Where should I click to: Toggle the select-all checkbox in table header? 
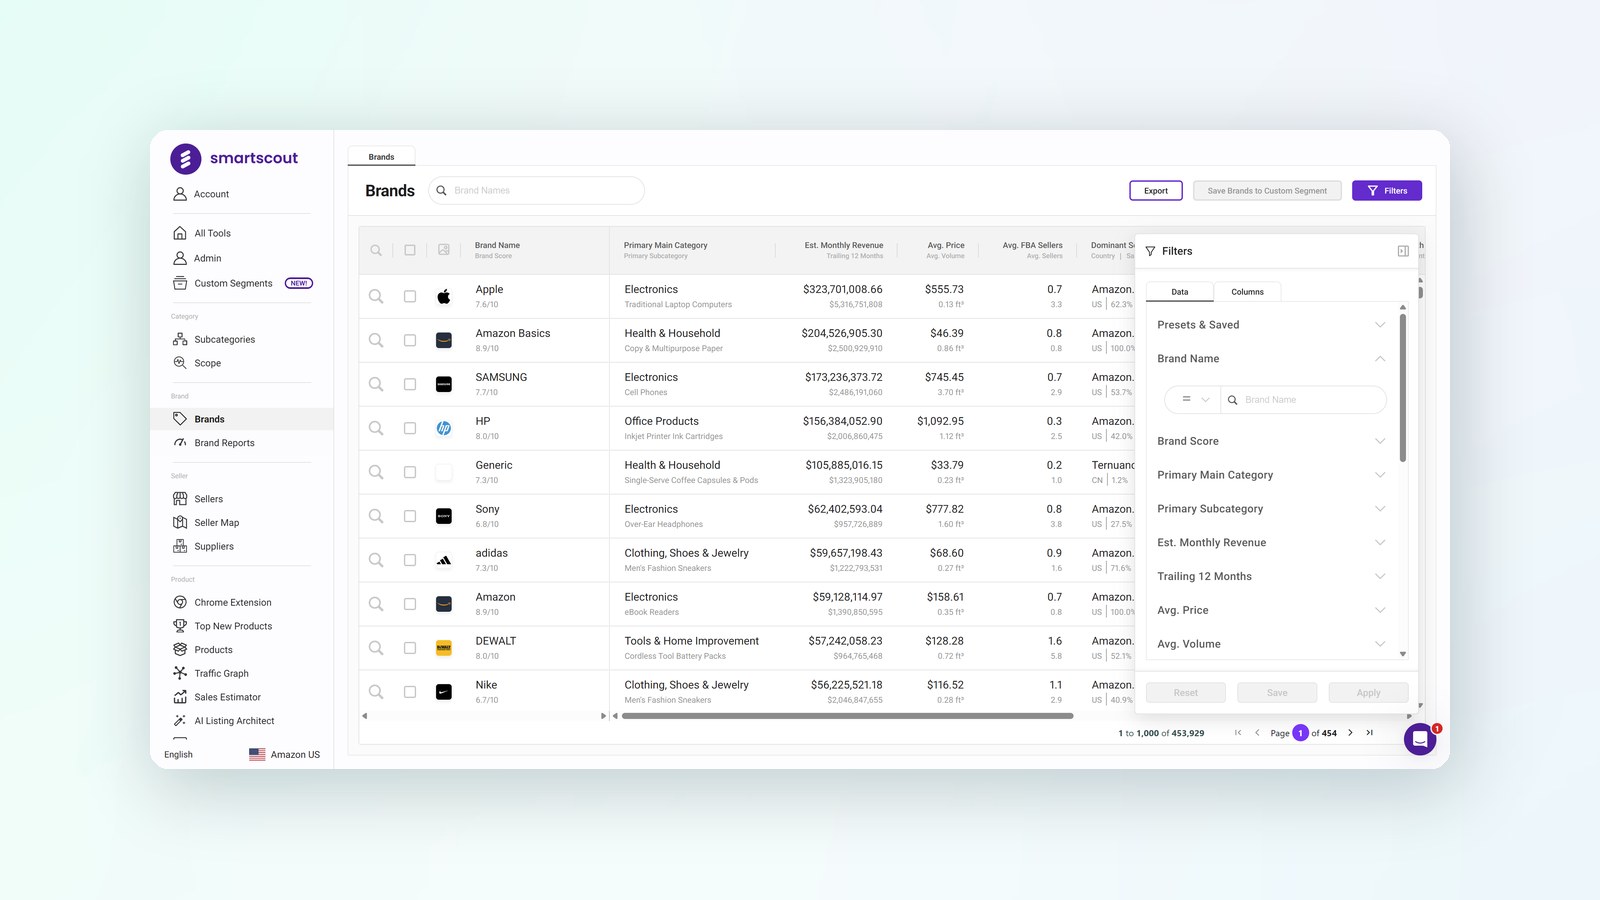(x=410, y=250)
